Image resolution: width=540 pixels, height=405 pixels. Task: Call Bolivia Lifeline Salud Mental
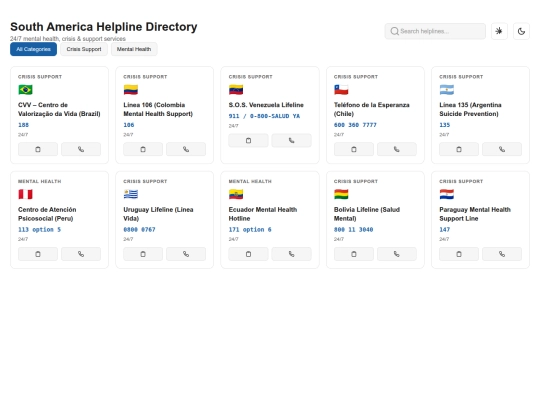397,254
